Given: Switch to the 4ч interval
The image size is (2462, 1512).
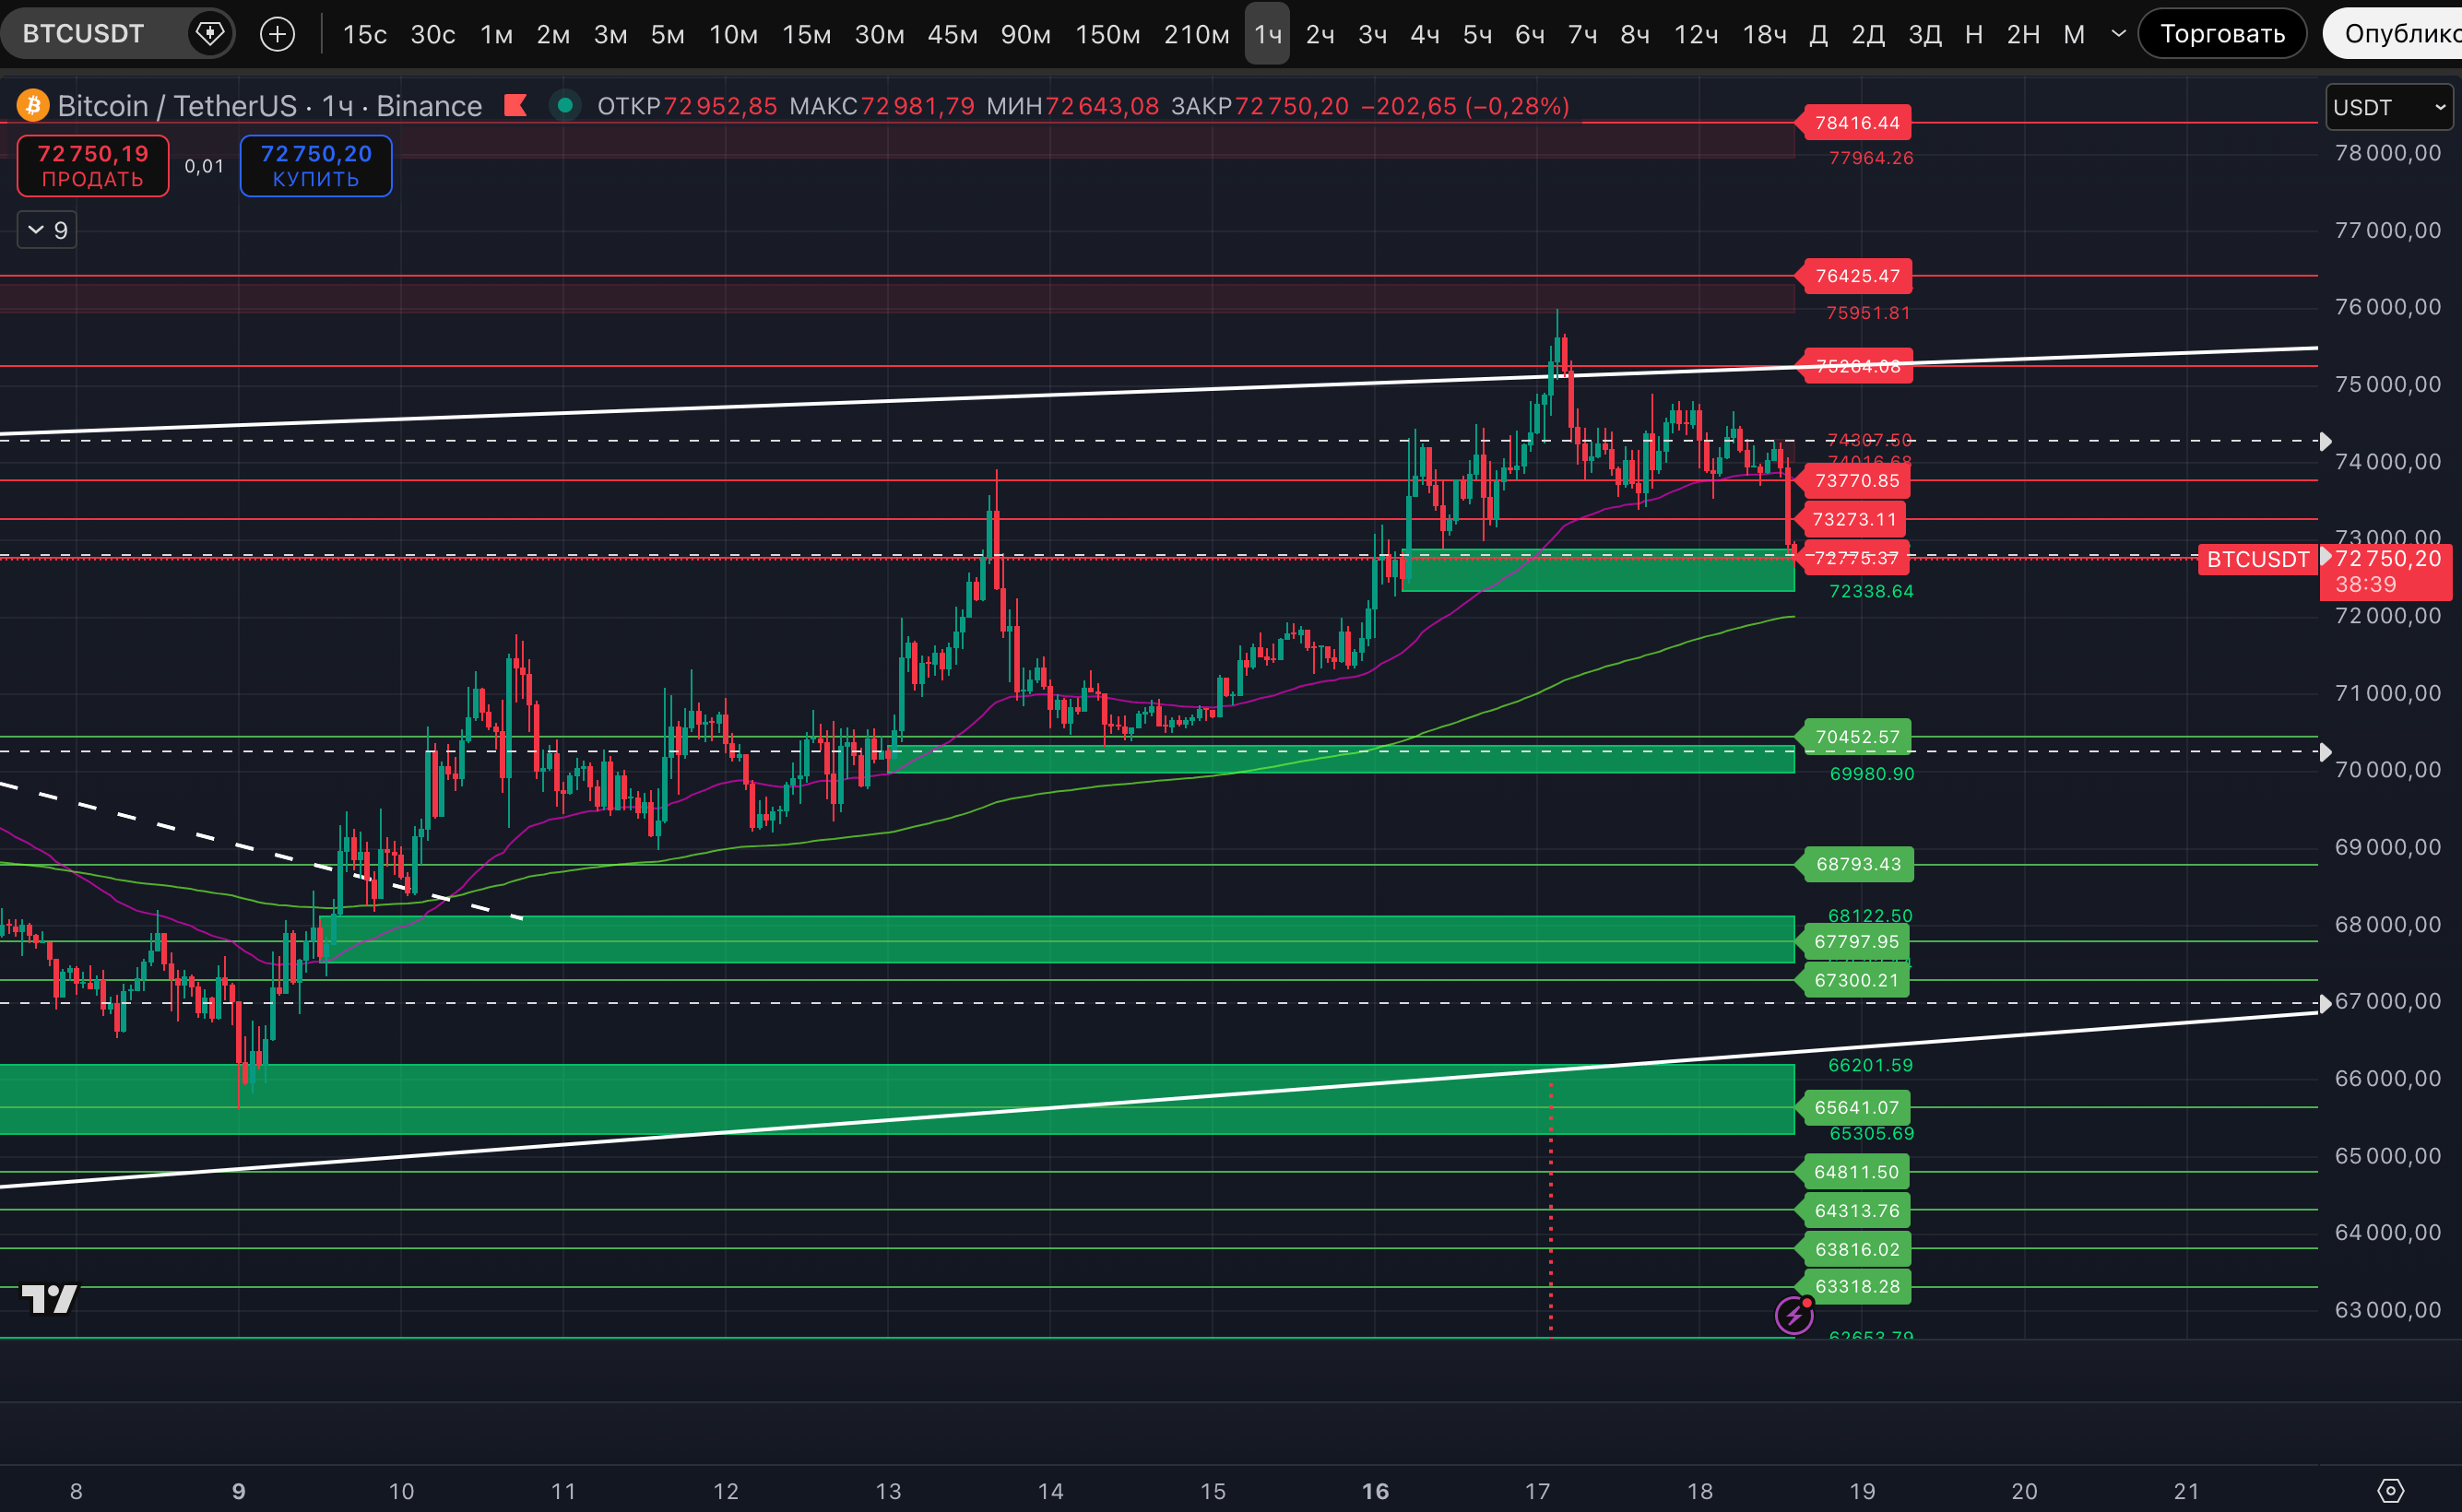Looking at the screenshot, I should [1424, 34].
